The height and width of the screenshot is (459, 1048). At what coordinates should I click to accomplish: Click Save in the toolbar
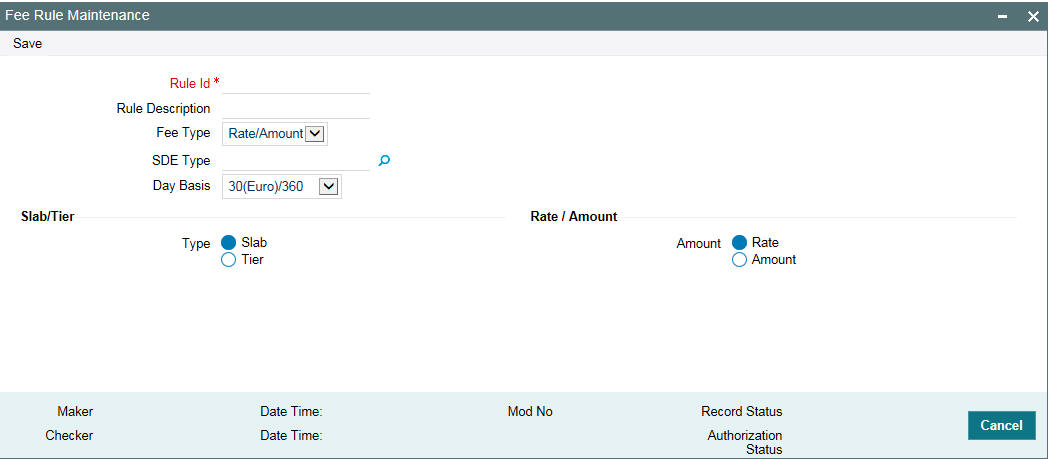click(x=27, y=43)
